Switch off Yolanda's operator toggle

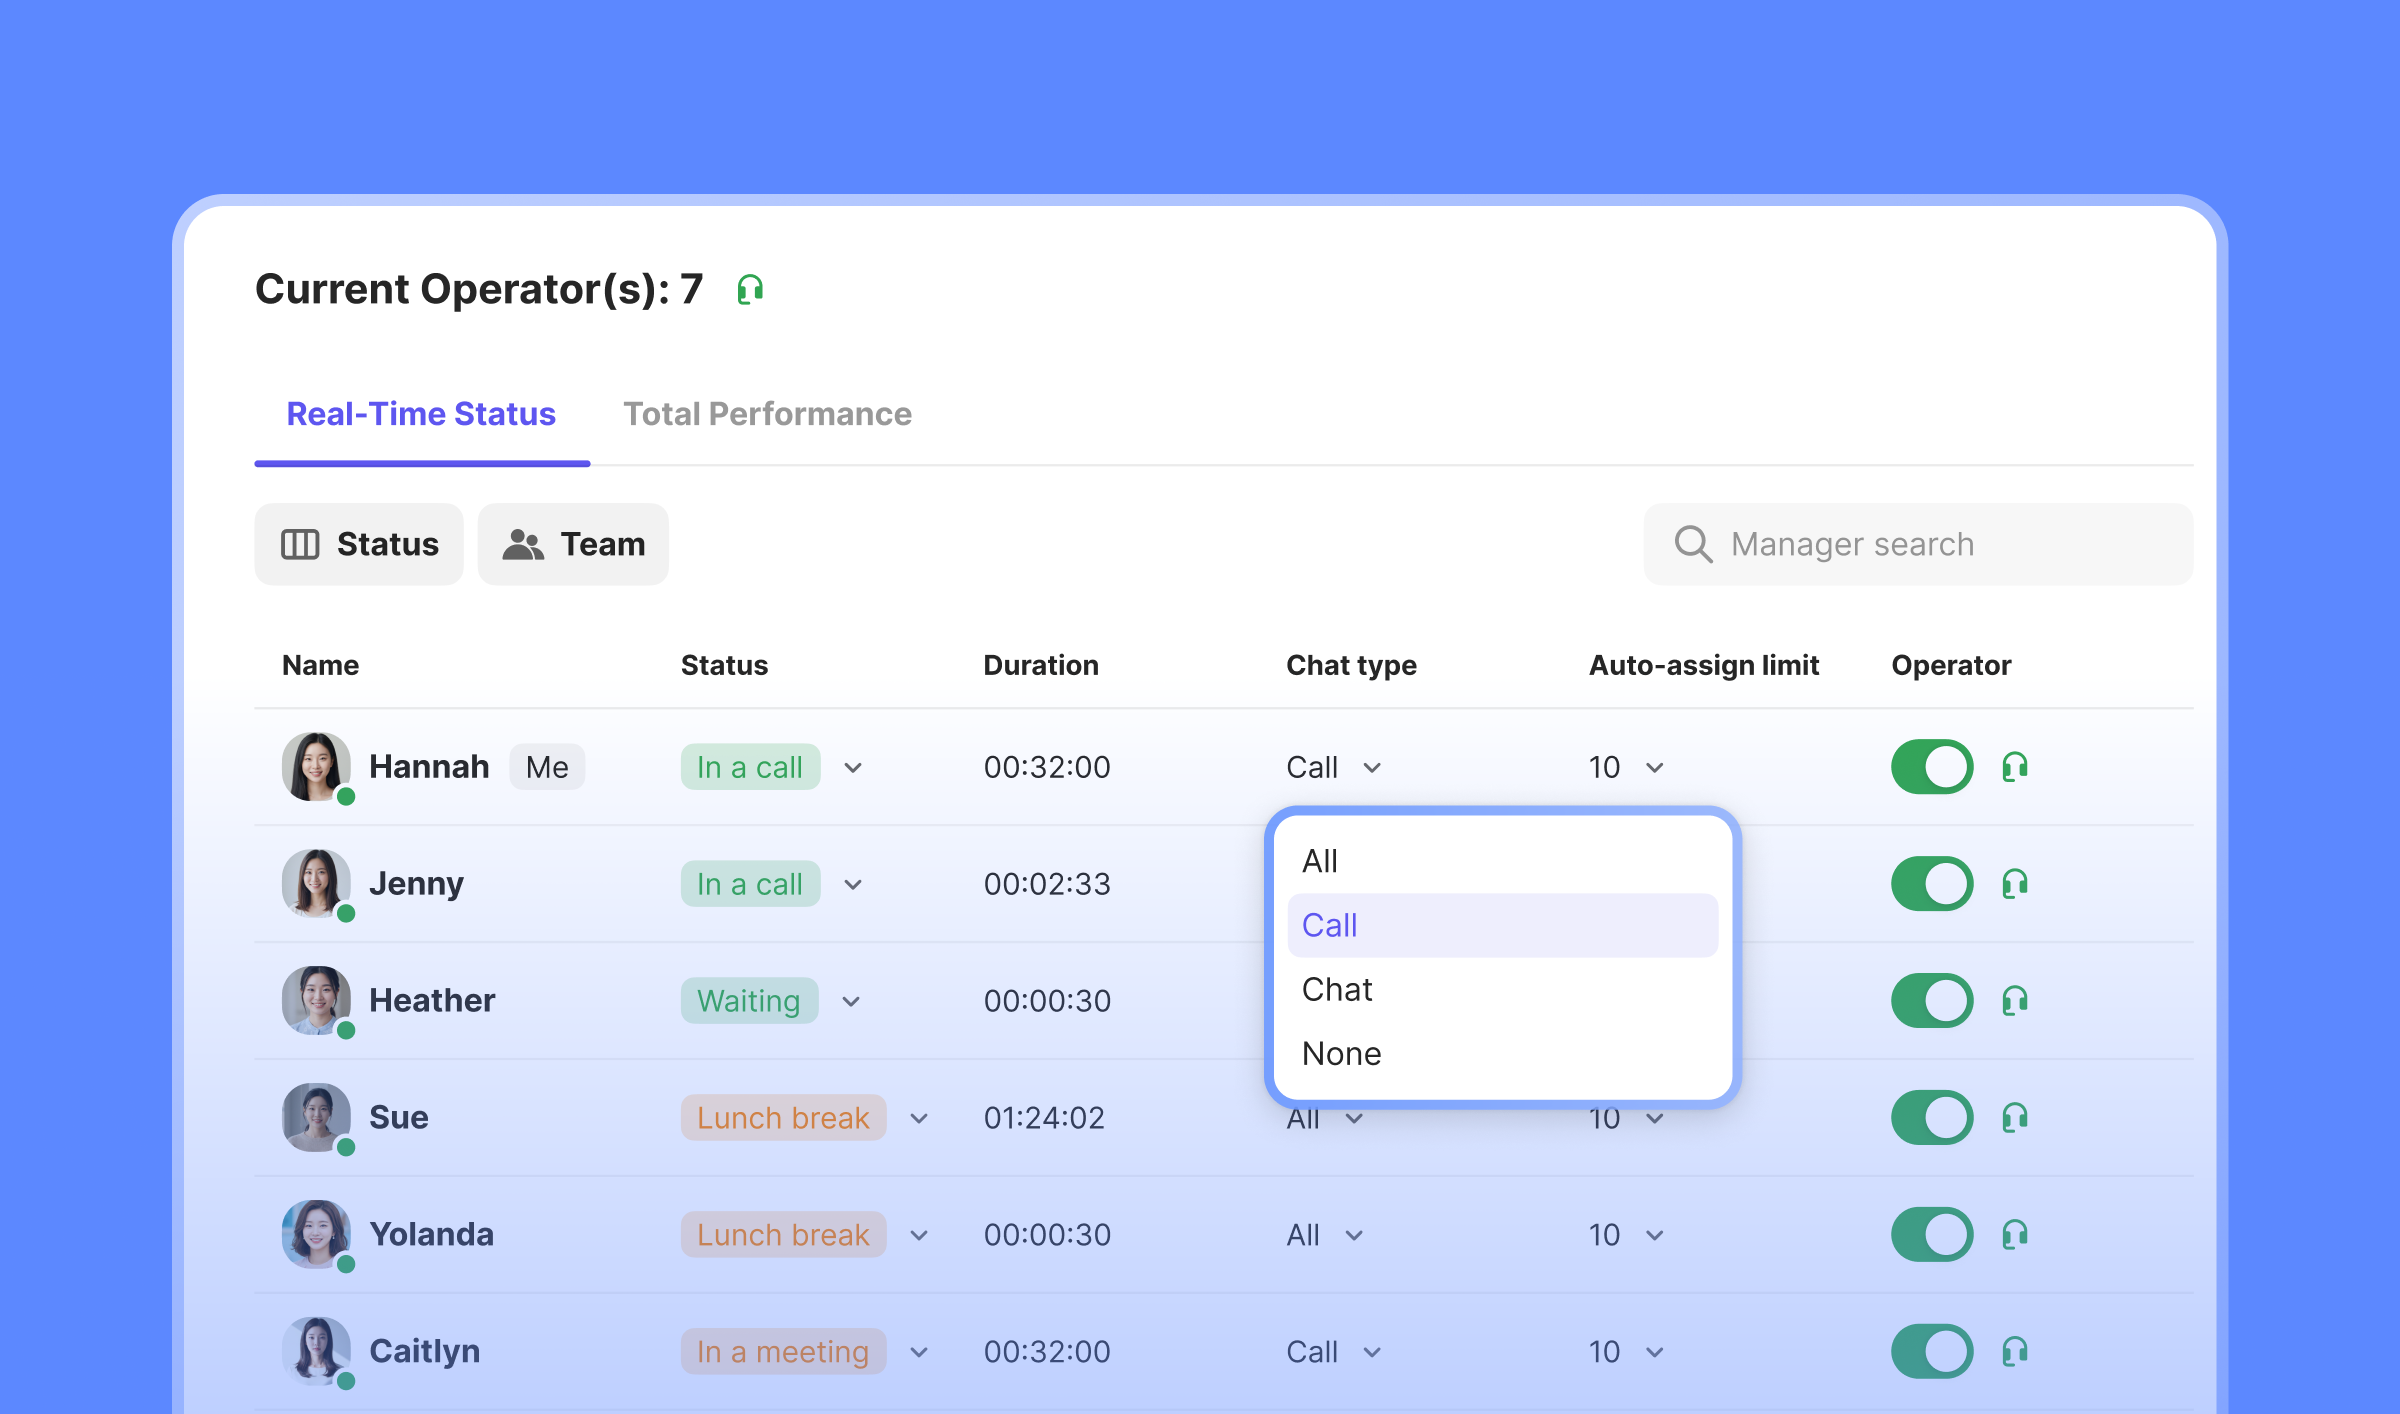pyautogui.click(x=1931, y=1235)
